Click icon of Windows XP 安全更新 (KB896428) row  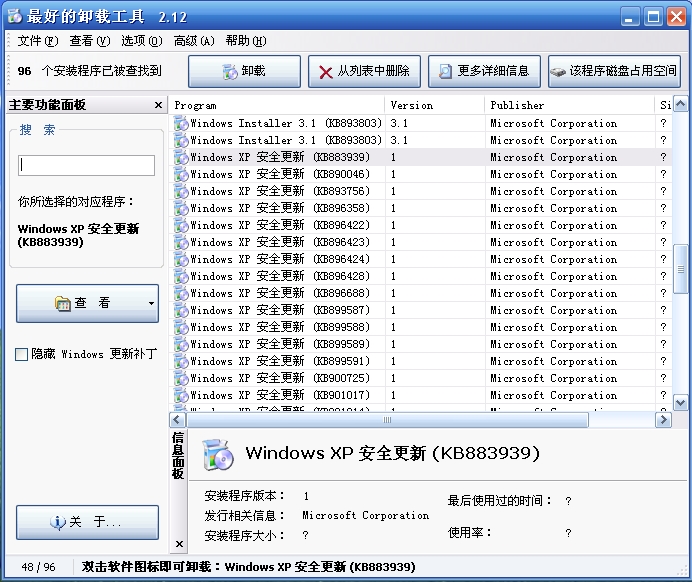(181, 276)
